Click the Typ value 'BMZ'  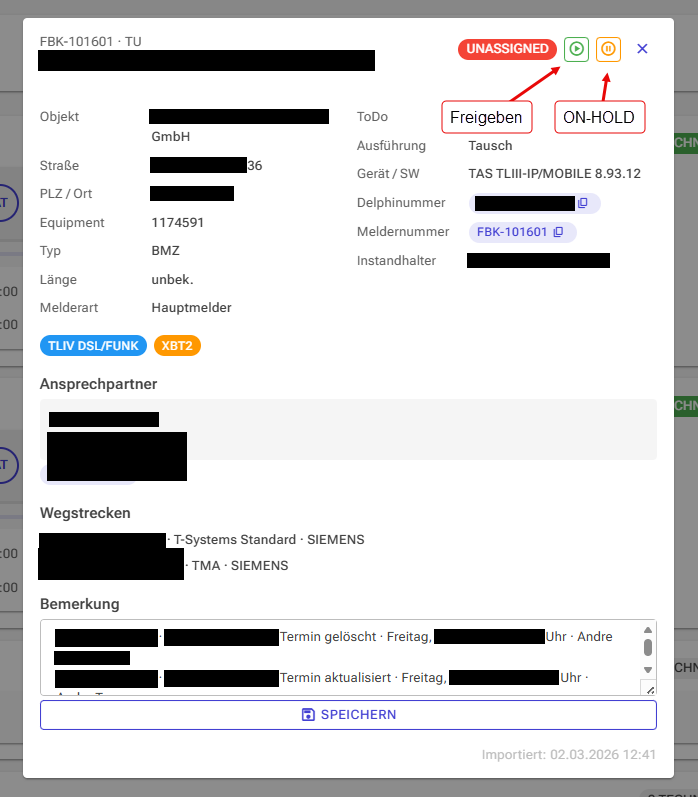pos(165,251)
